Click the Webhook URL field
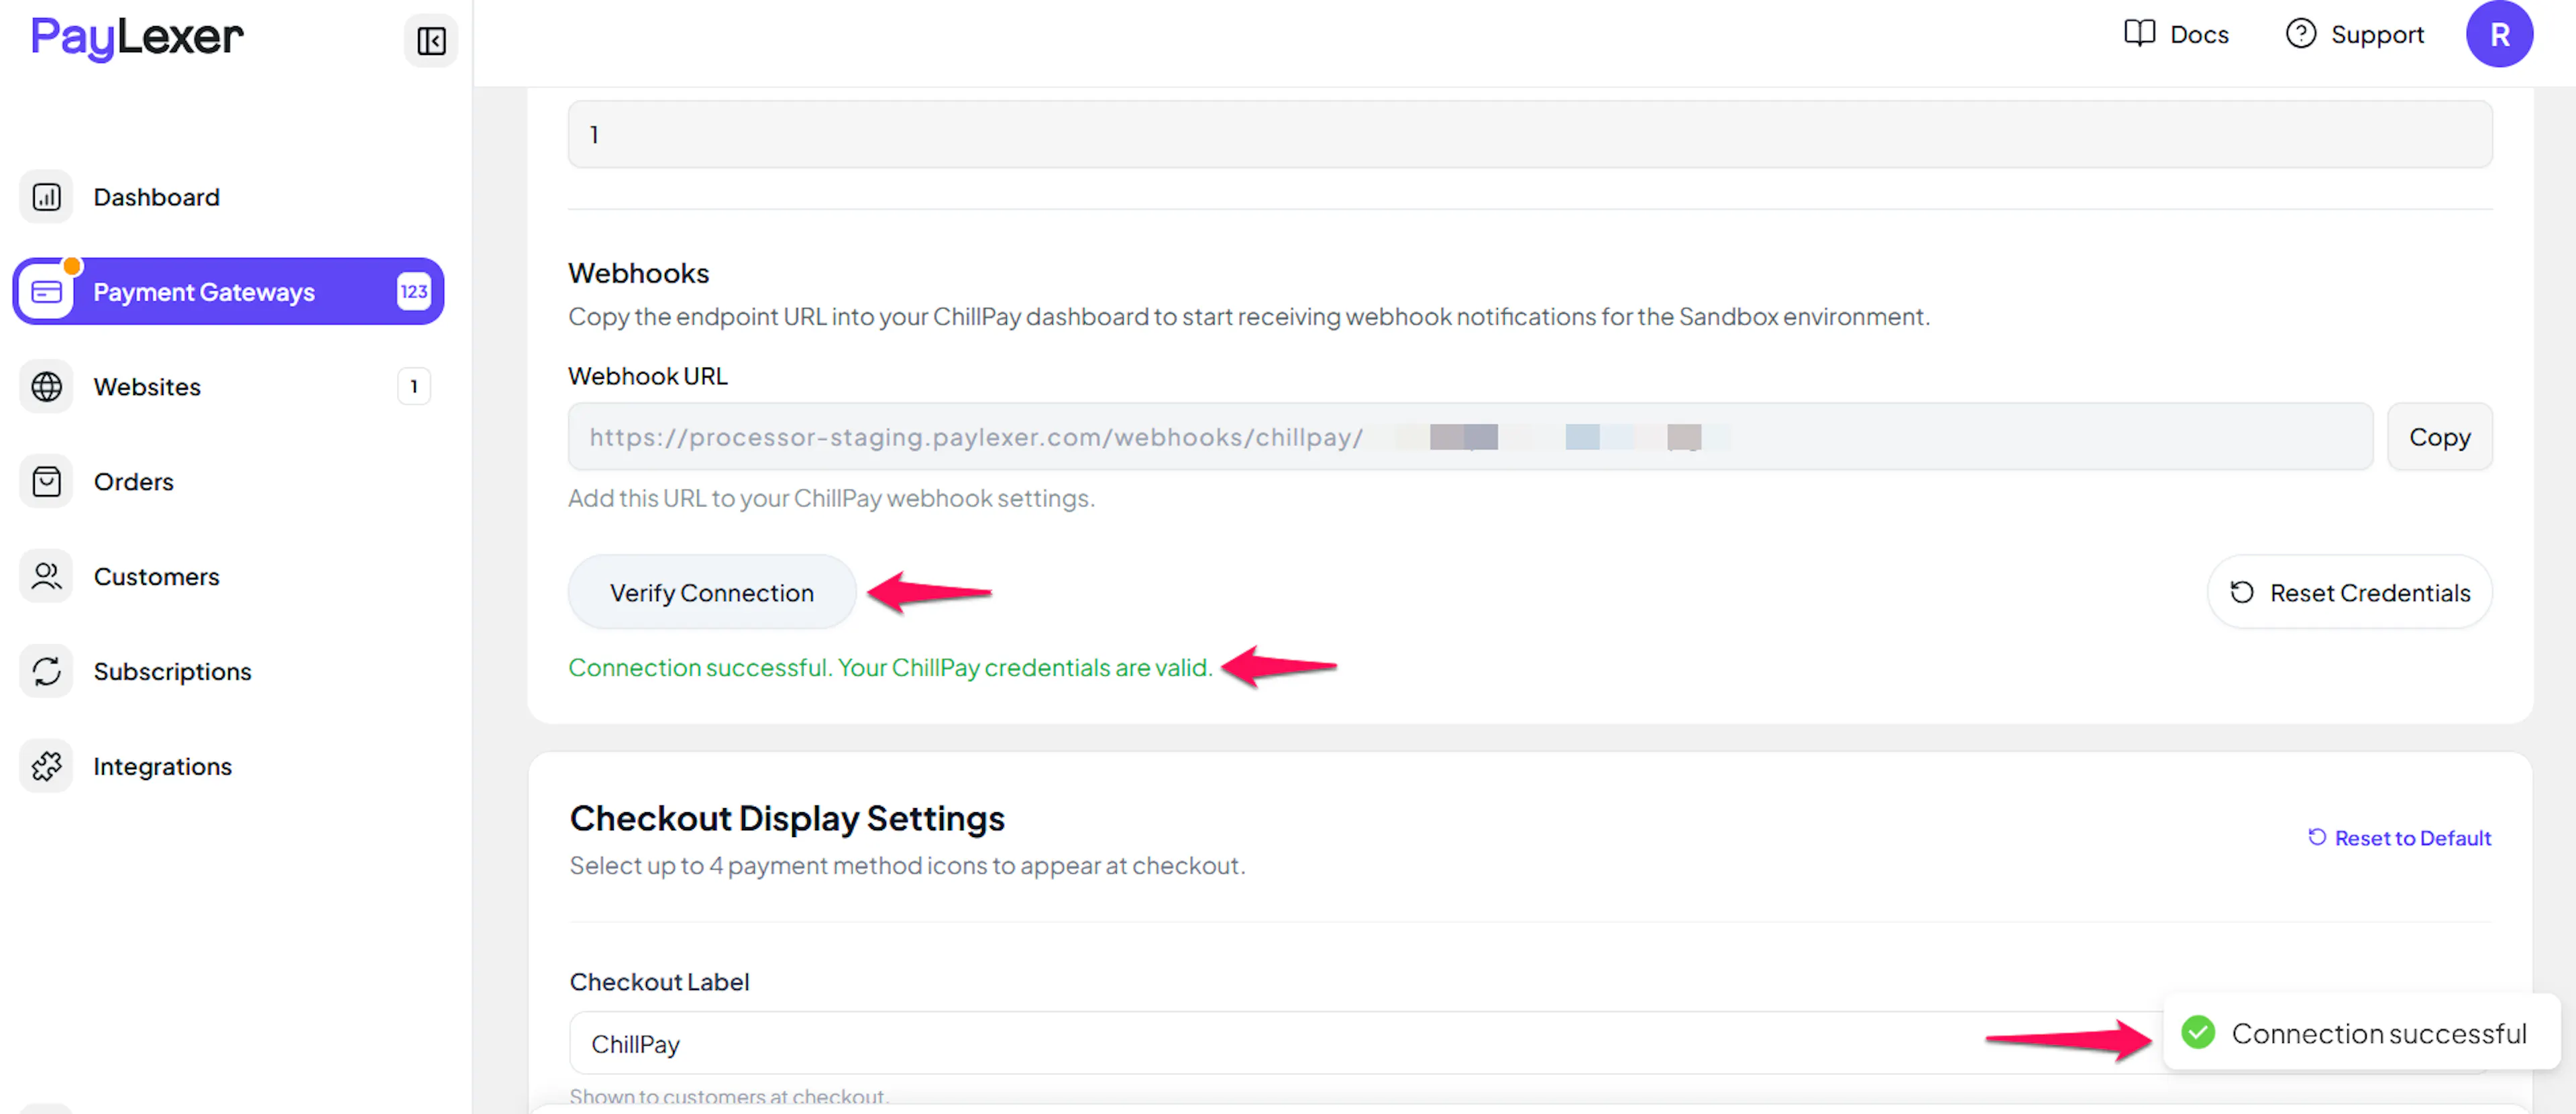Viewport: 2576px width, 1114px height. (x=1470, y=437)
